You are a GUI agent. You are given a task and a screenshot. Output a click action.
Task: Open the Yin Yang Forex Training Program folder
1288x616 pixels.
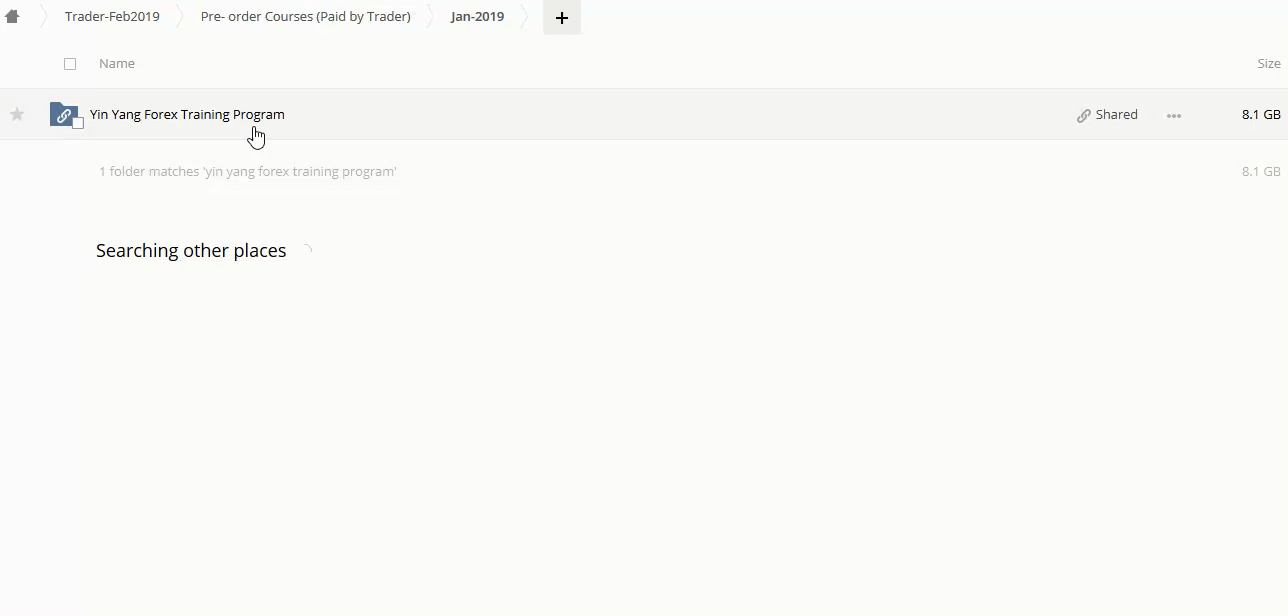pos(187,114)
